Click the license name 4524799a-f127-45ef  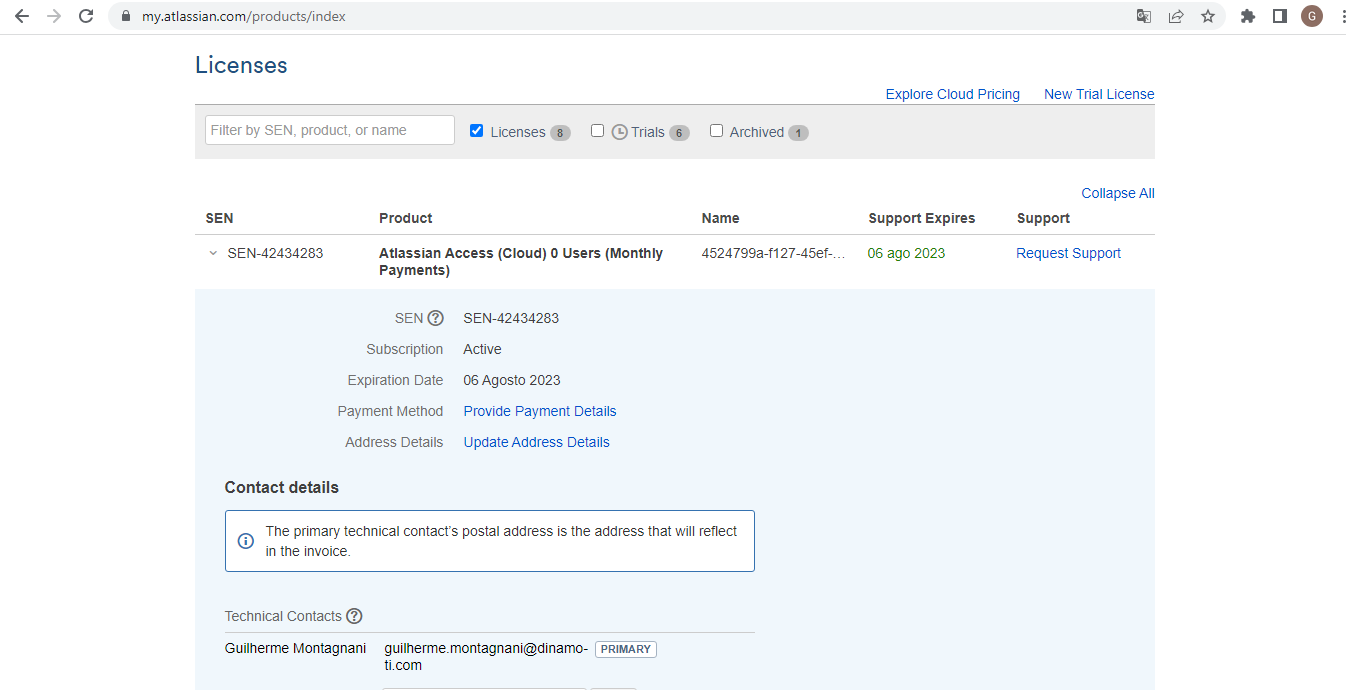click(x=774, y=253)
